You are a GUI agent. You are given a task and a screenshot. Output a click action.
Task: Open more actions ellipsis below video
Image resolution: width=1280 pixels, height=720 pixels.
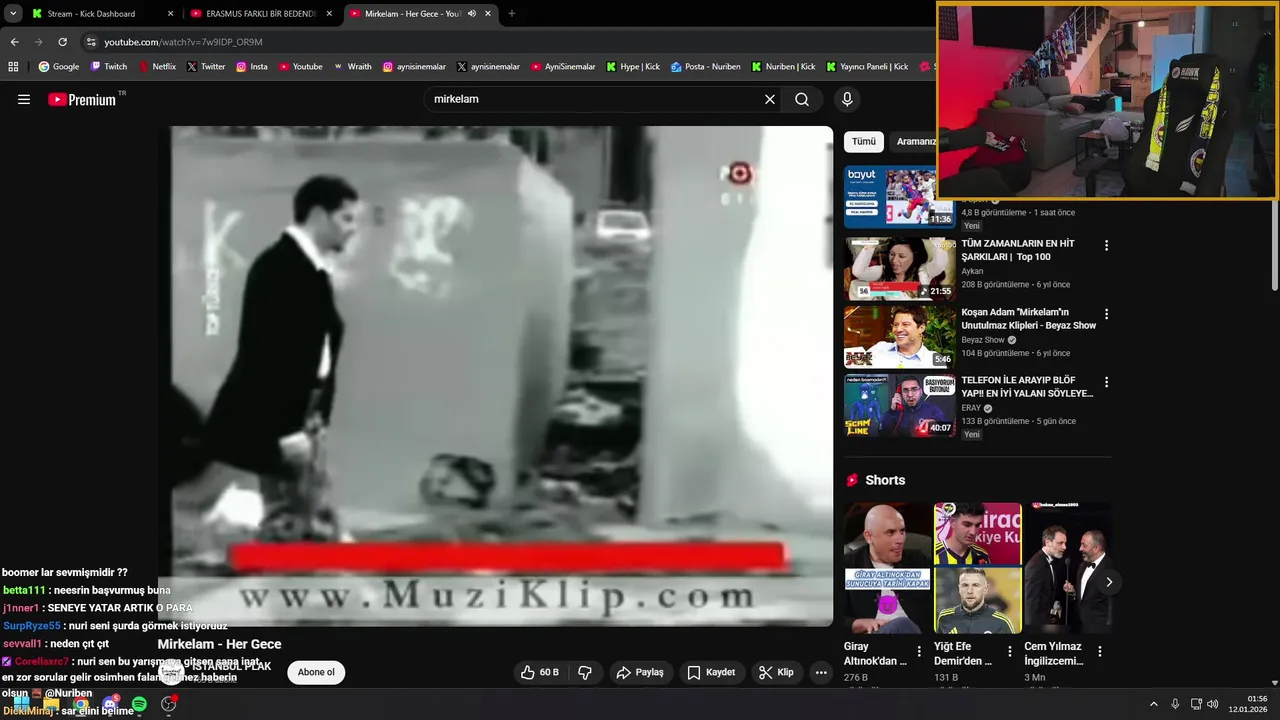[821, 672]
